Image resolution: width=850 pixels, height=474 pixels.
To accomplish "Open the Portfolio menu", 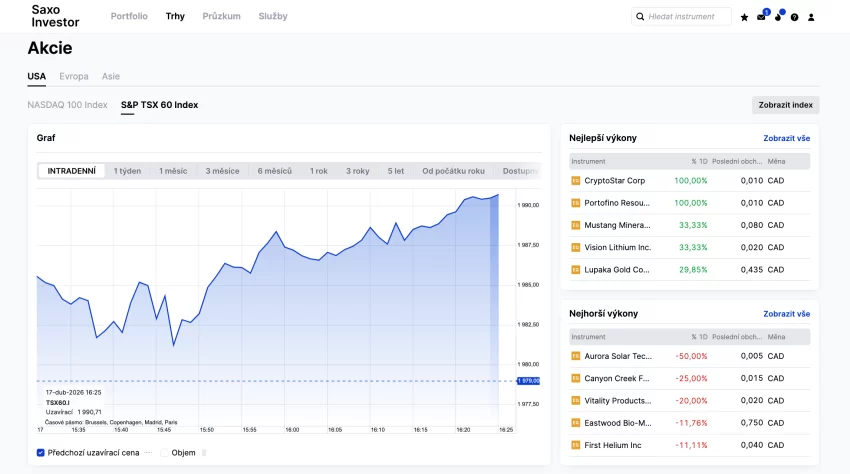I will [x=129, y=16].
